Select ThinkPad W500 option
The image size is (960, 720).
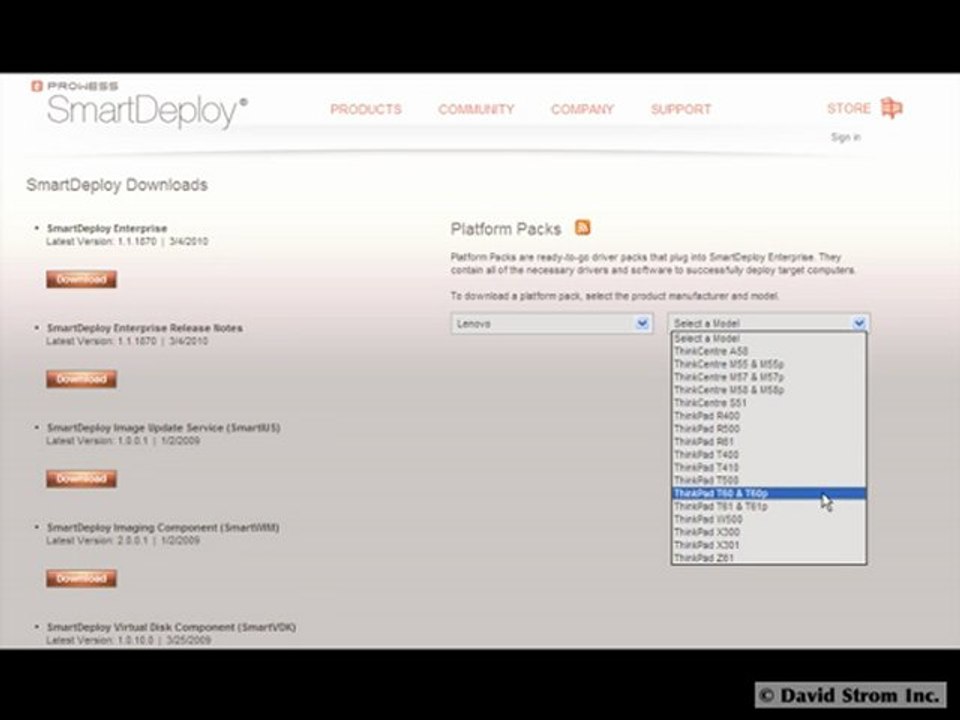[769, 519]
